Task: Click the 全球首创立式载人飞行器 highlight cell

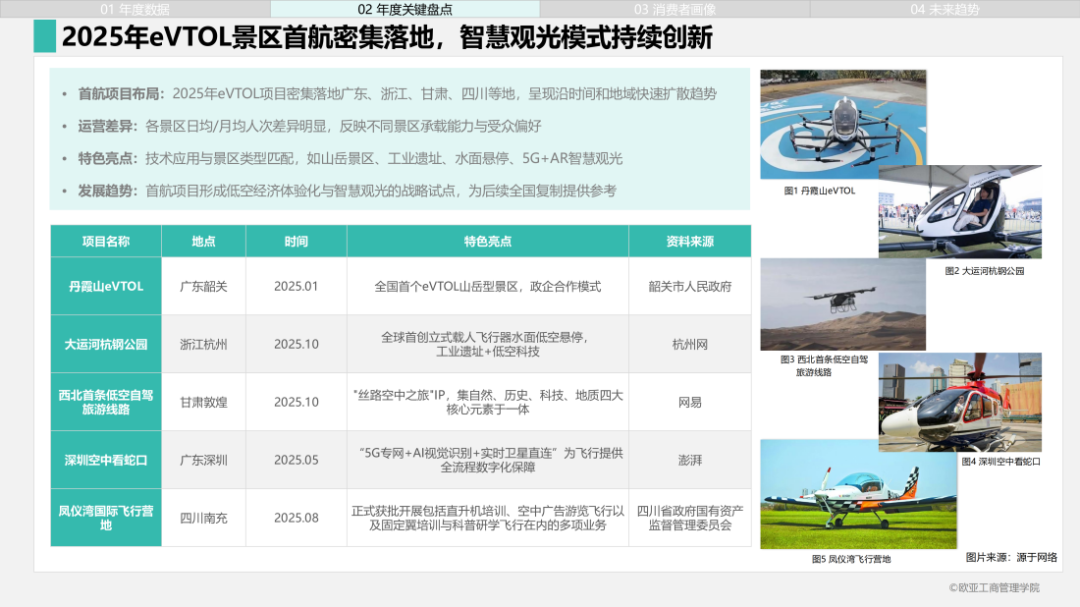Action: tap(488, 344)
